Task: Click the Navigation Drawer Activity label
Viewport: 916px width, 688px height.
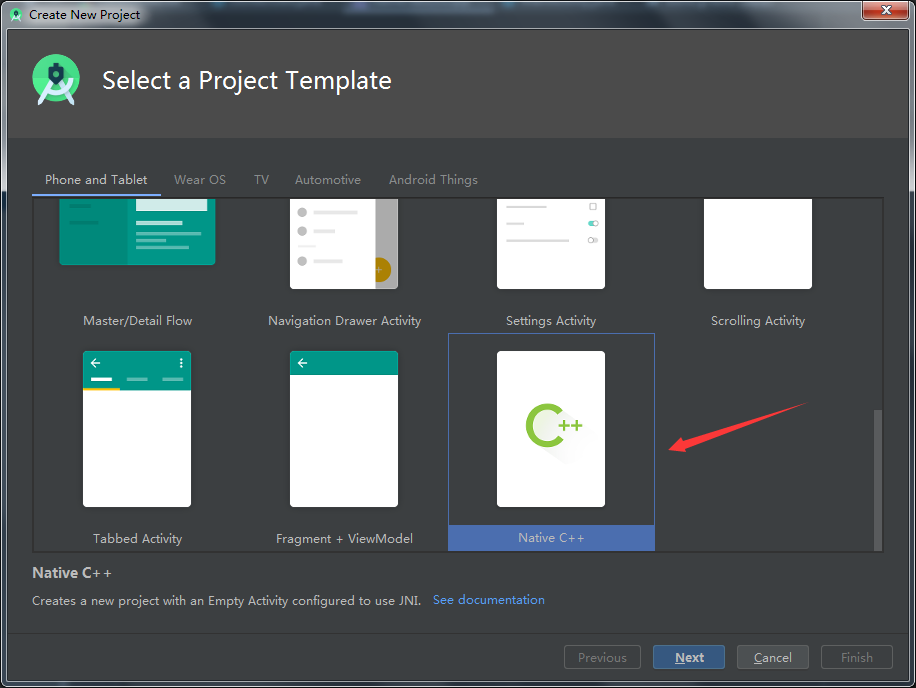Action: (x=344, y=321)
